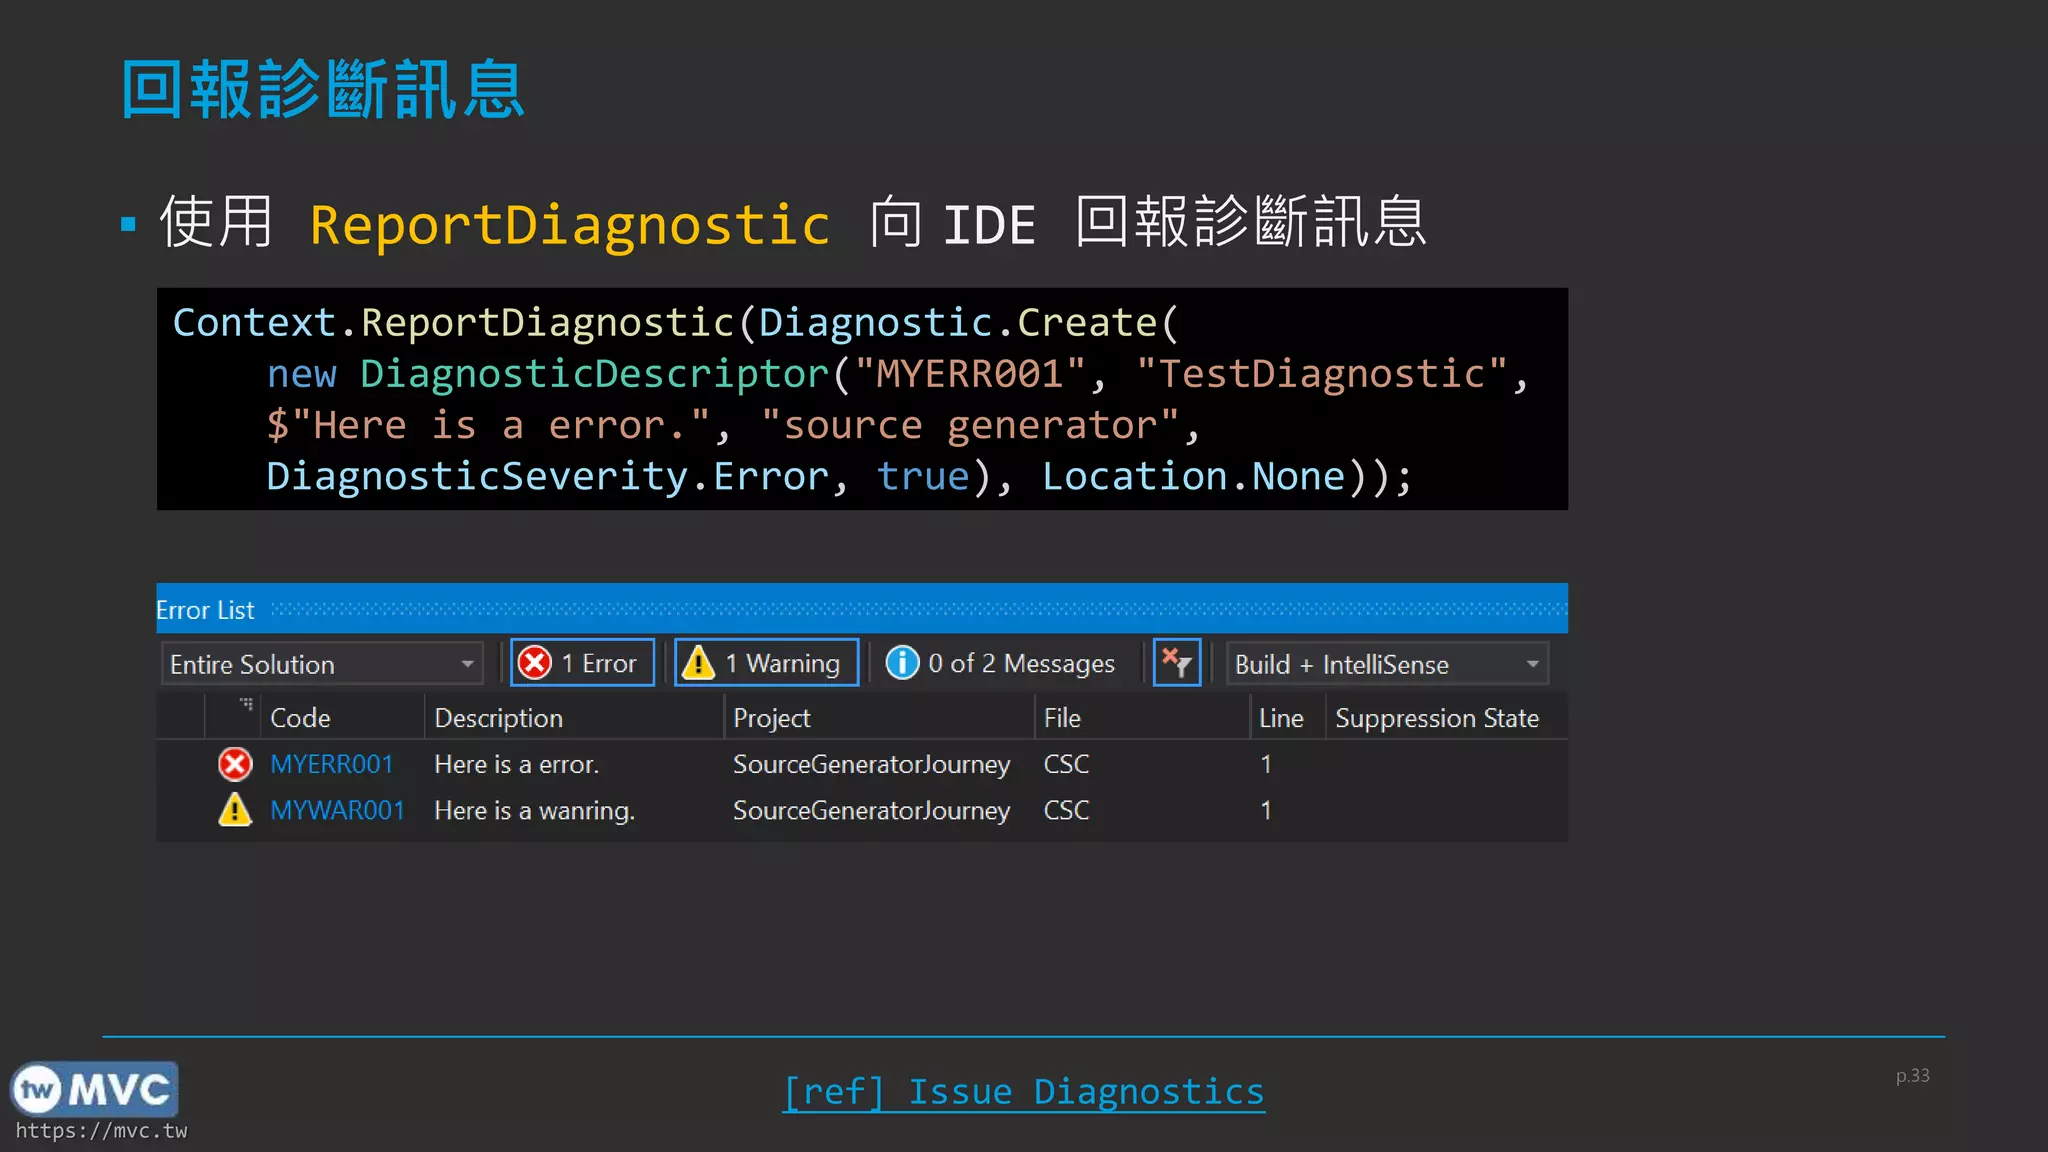This screenshot has width=2048, height=1152.
Task: Click the red error icon on MYERR001 row
Action: (235, 764)
